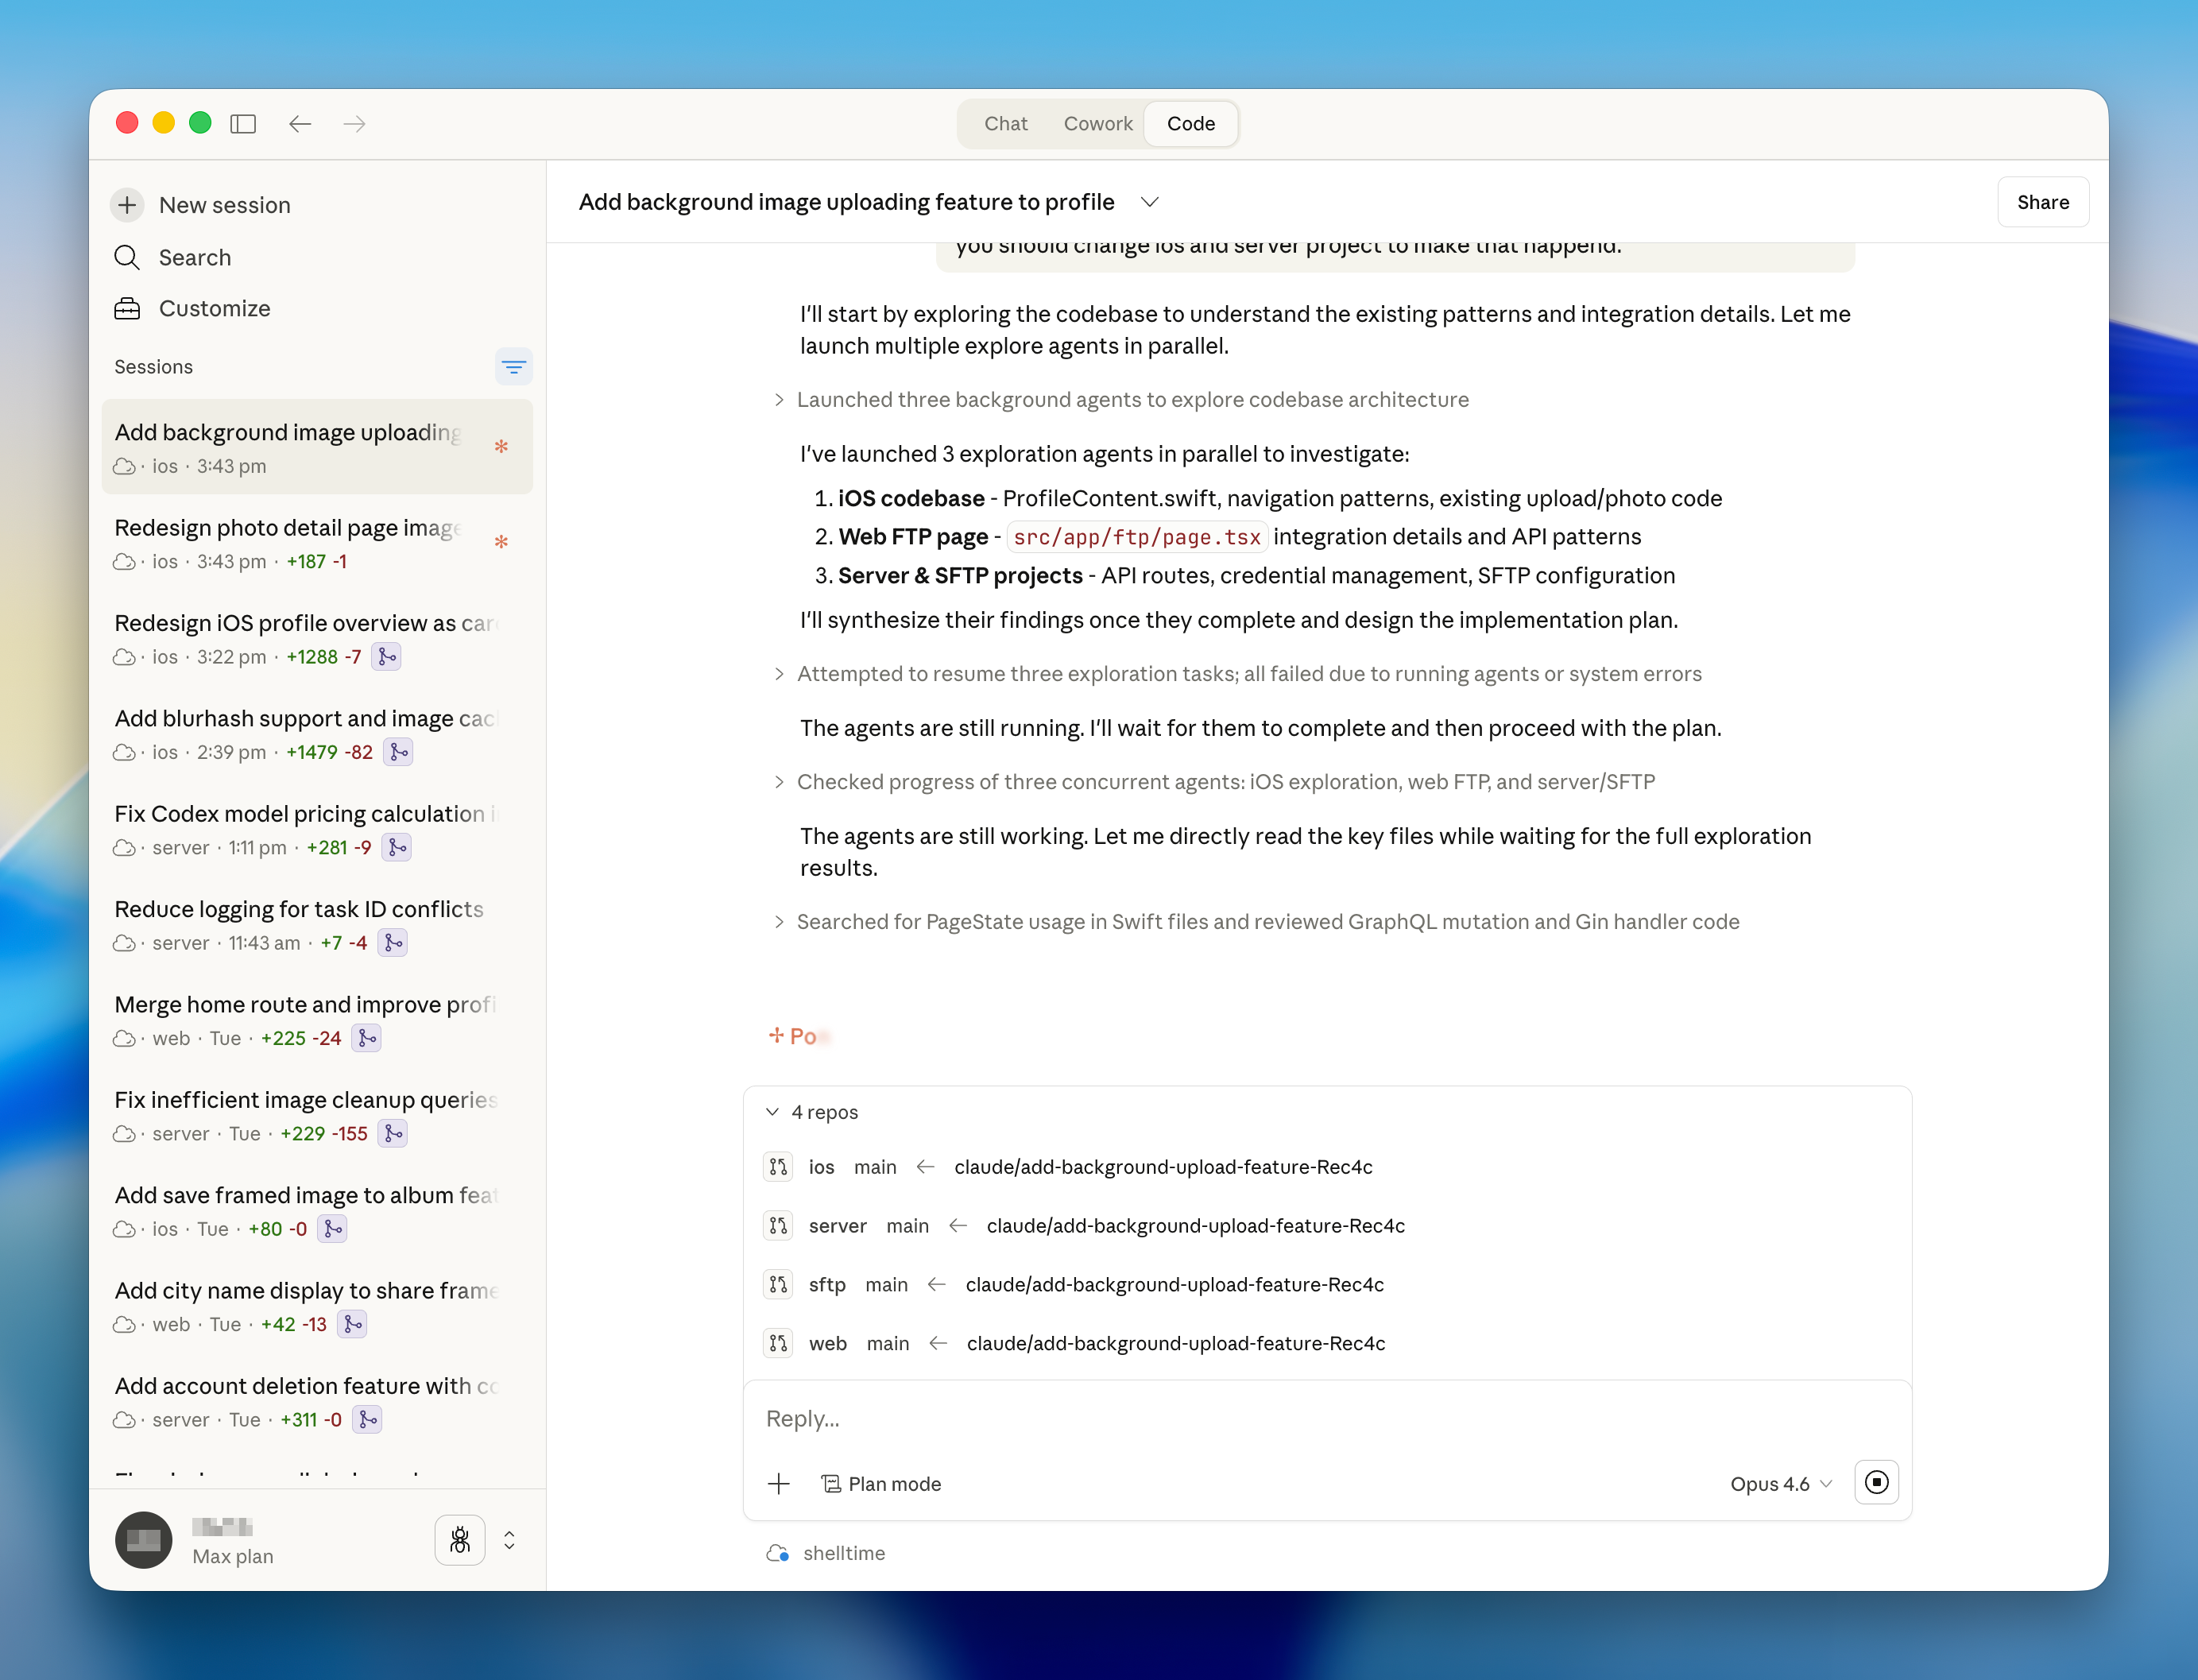The height and width of the screenshot is (1680, 2198).
Task: Click the Share button
Action: tap(2042, 202)
